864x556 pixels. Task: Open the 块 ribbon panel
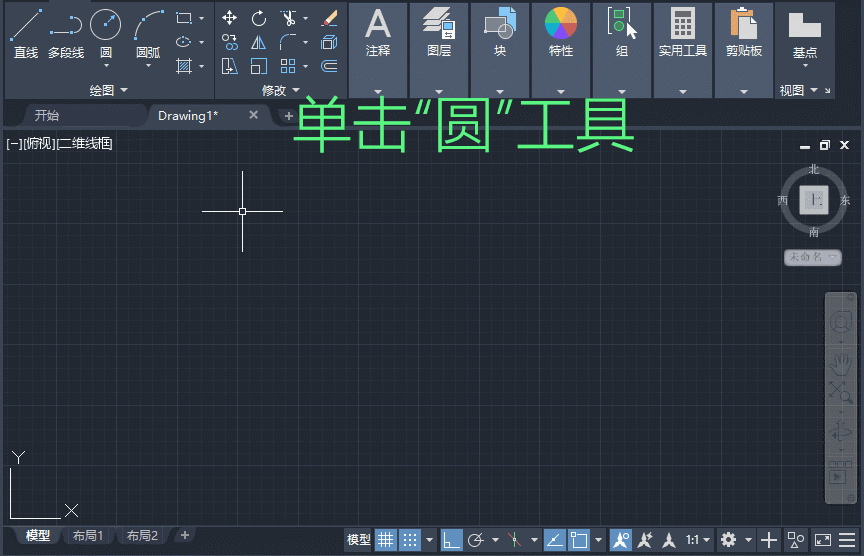tap(500, 50)
